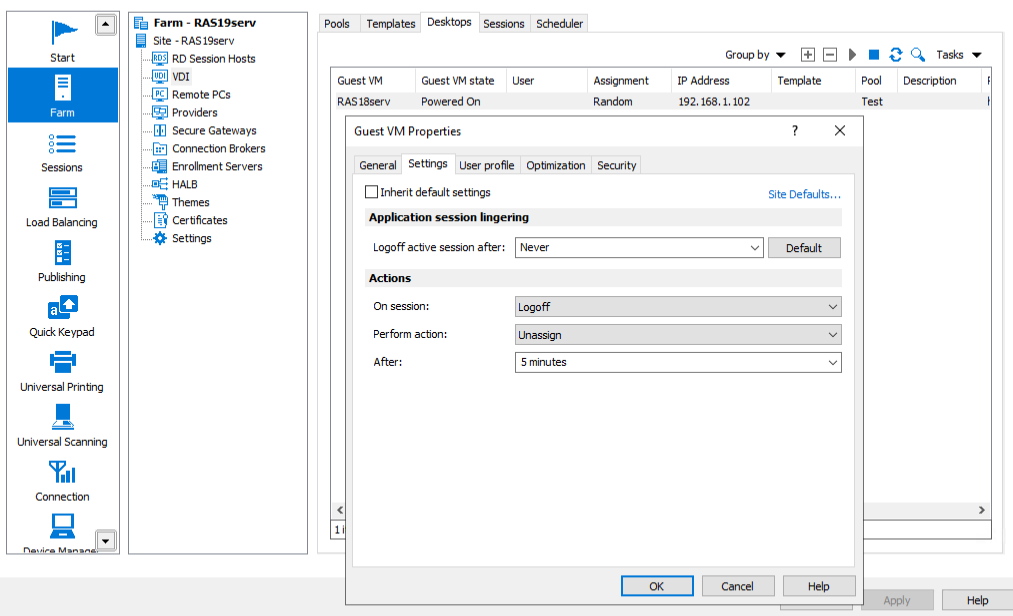Select the Load Balancing sidebar icon
This screenshot has width=1013, height=616.
[62, 206]
